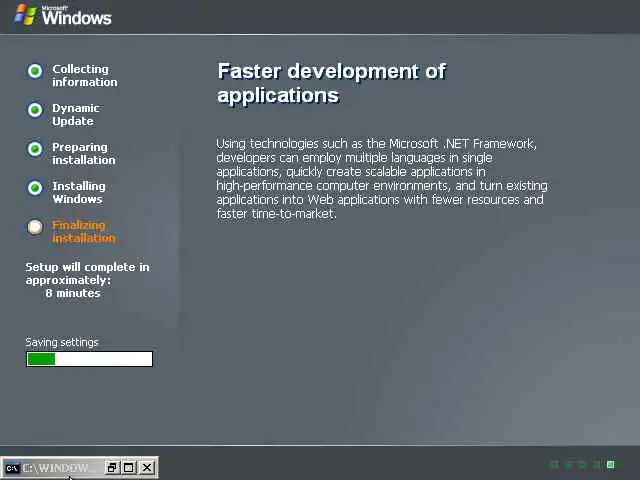
Task: Click the 'Collecting information' step label
Action: tap(85, 76)
